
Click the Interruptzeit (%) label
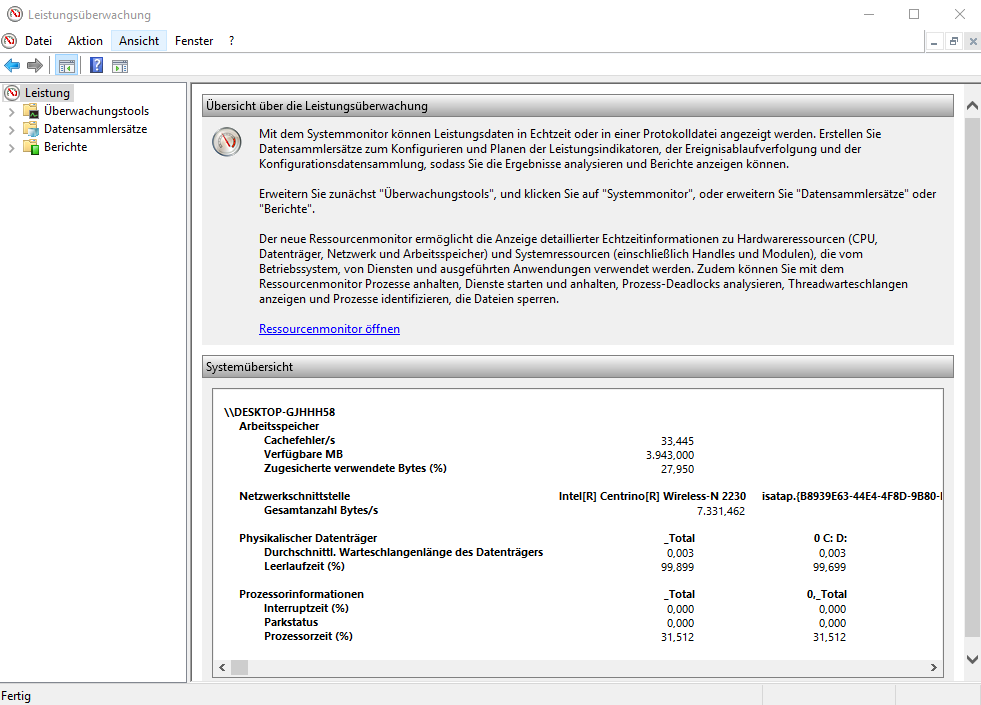[306, 608]
